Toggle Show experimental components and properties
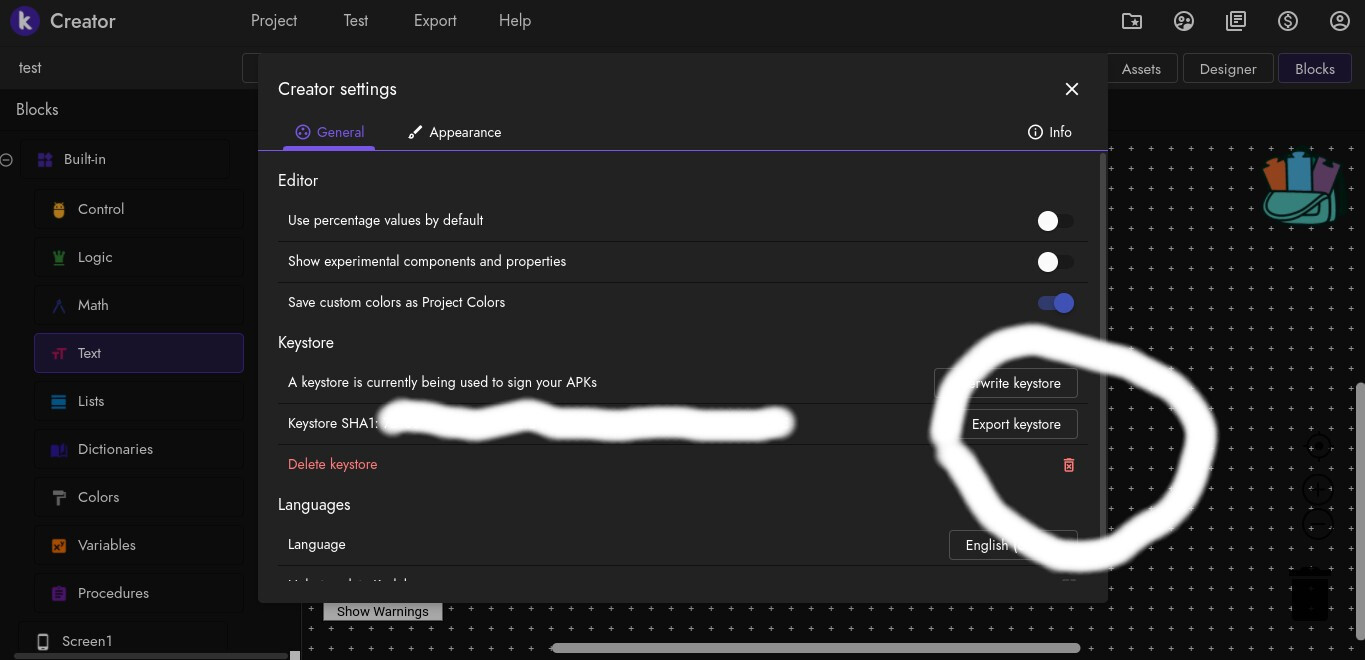Image resolution: width=1365 pixels, height=660 pixels. click(x=1055, y=262)
